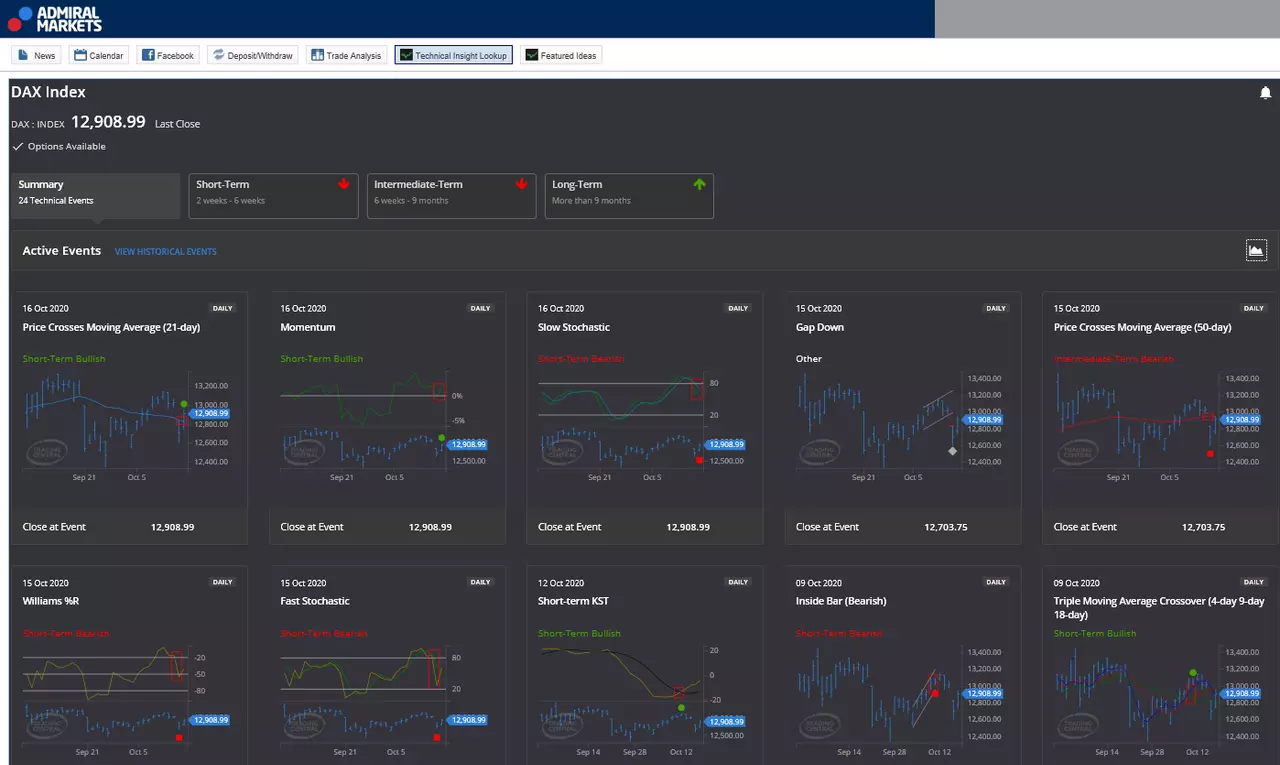Click the 12,908.99 last close price in header
1280x765 pixels.
pos(108,122)
